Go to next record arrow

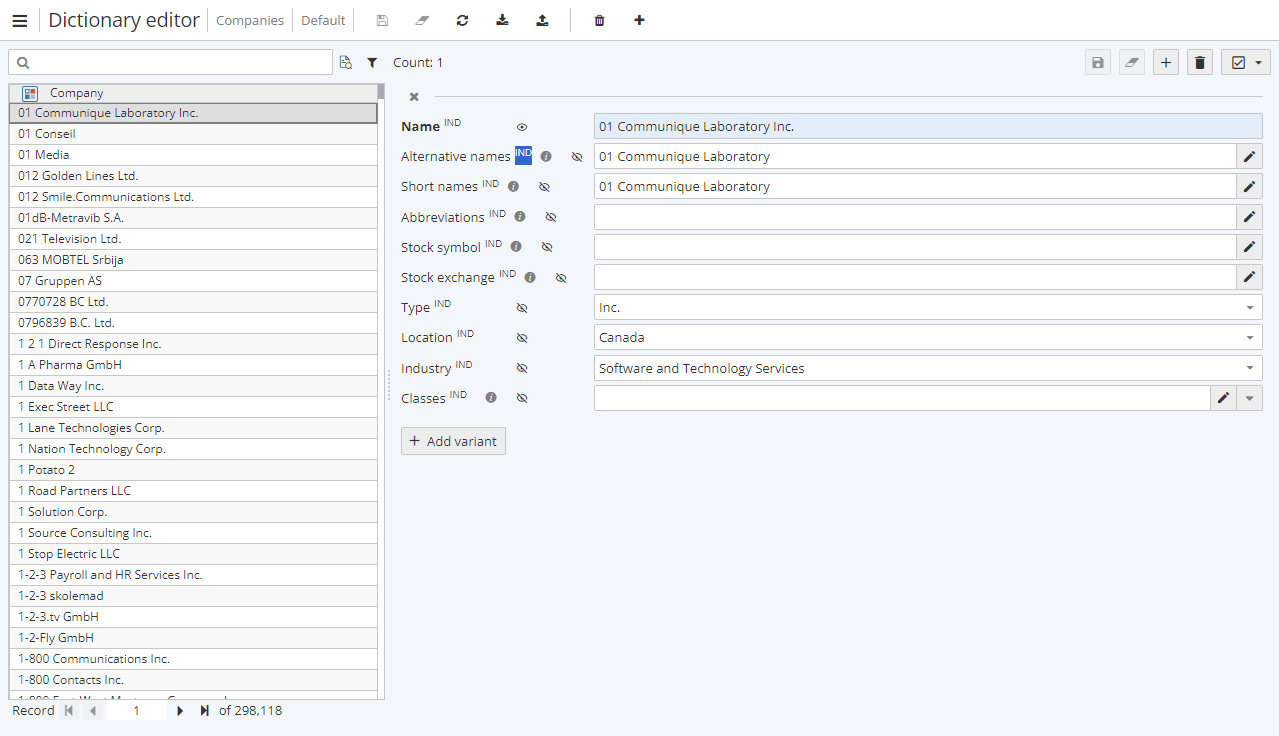coord(180,711)
